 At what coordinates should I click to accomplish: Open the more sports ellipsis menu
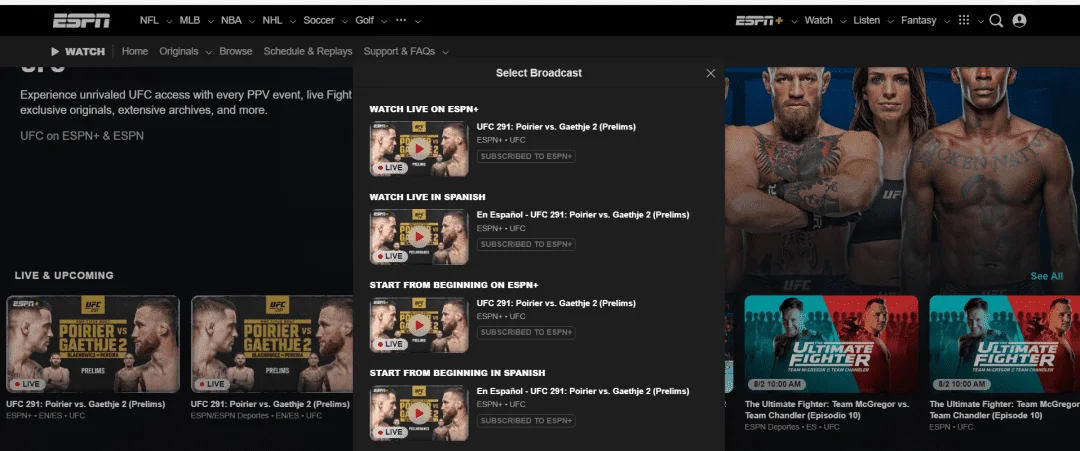click(x=401, y=21)
